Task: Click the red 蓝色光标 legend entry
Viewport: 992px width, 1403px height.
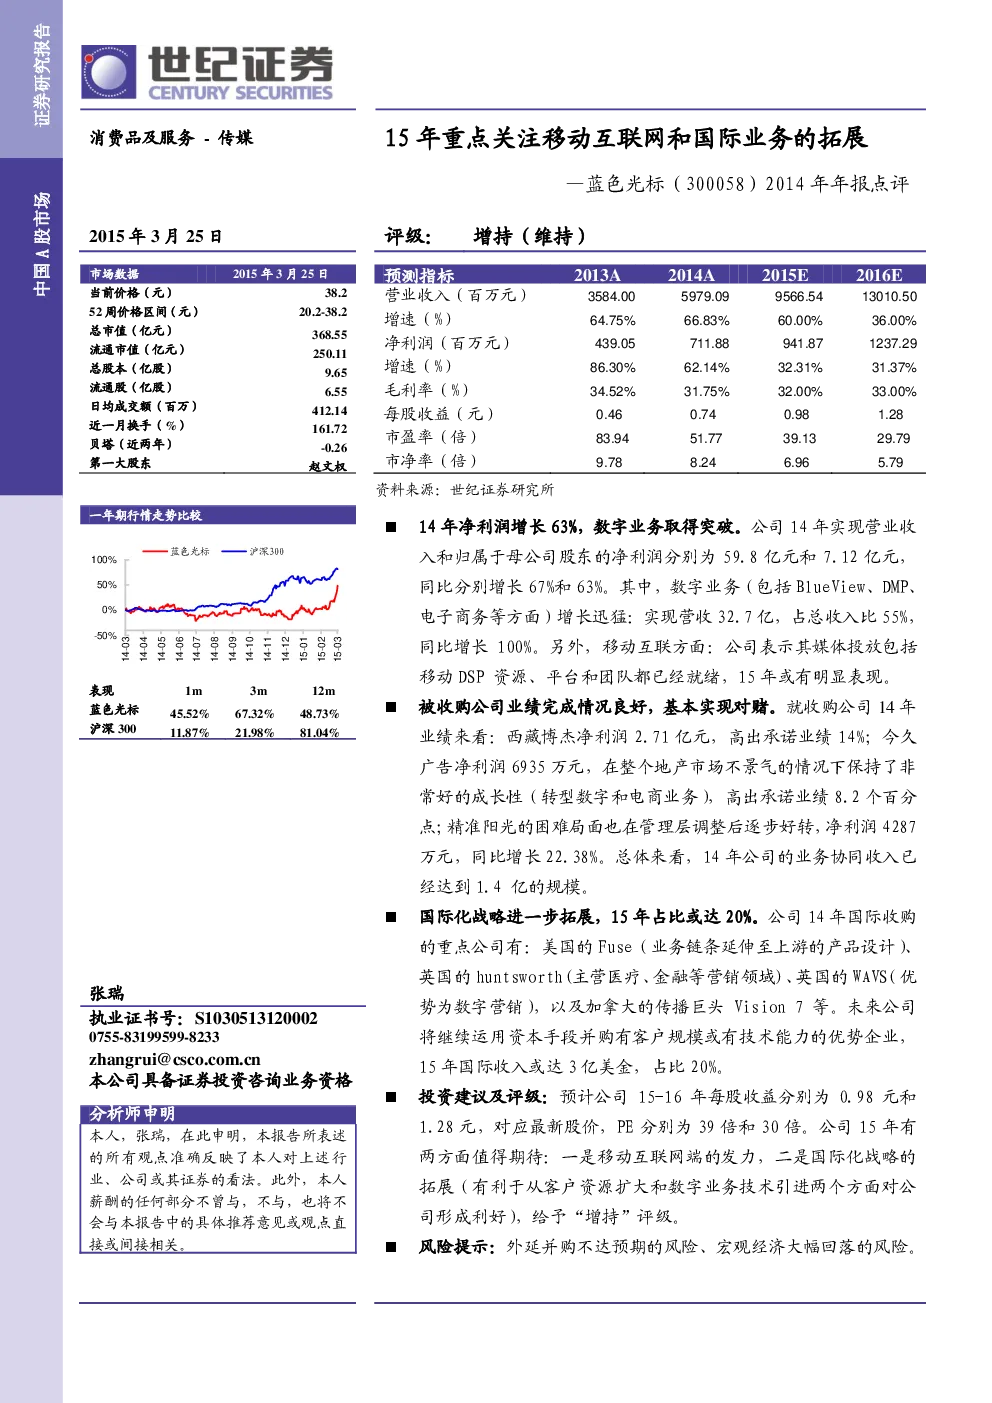Action: pos(177,551)
